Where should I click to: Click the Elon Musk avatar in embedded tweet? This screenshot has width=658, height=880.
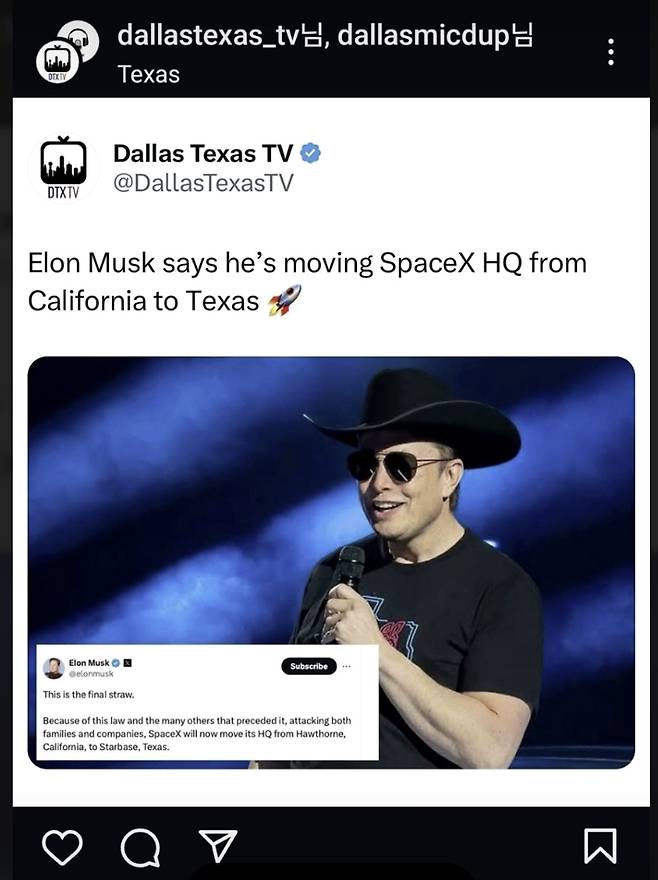click(x=53, y=668)
